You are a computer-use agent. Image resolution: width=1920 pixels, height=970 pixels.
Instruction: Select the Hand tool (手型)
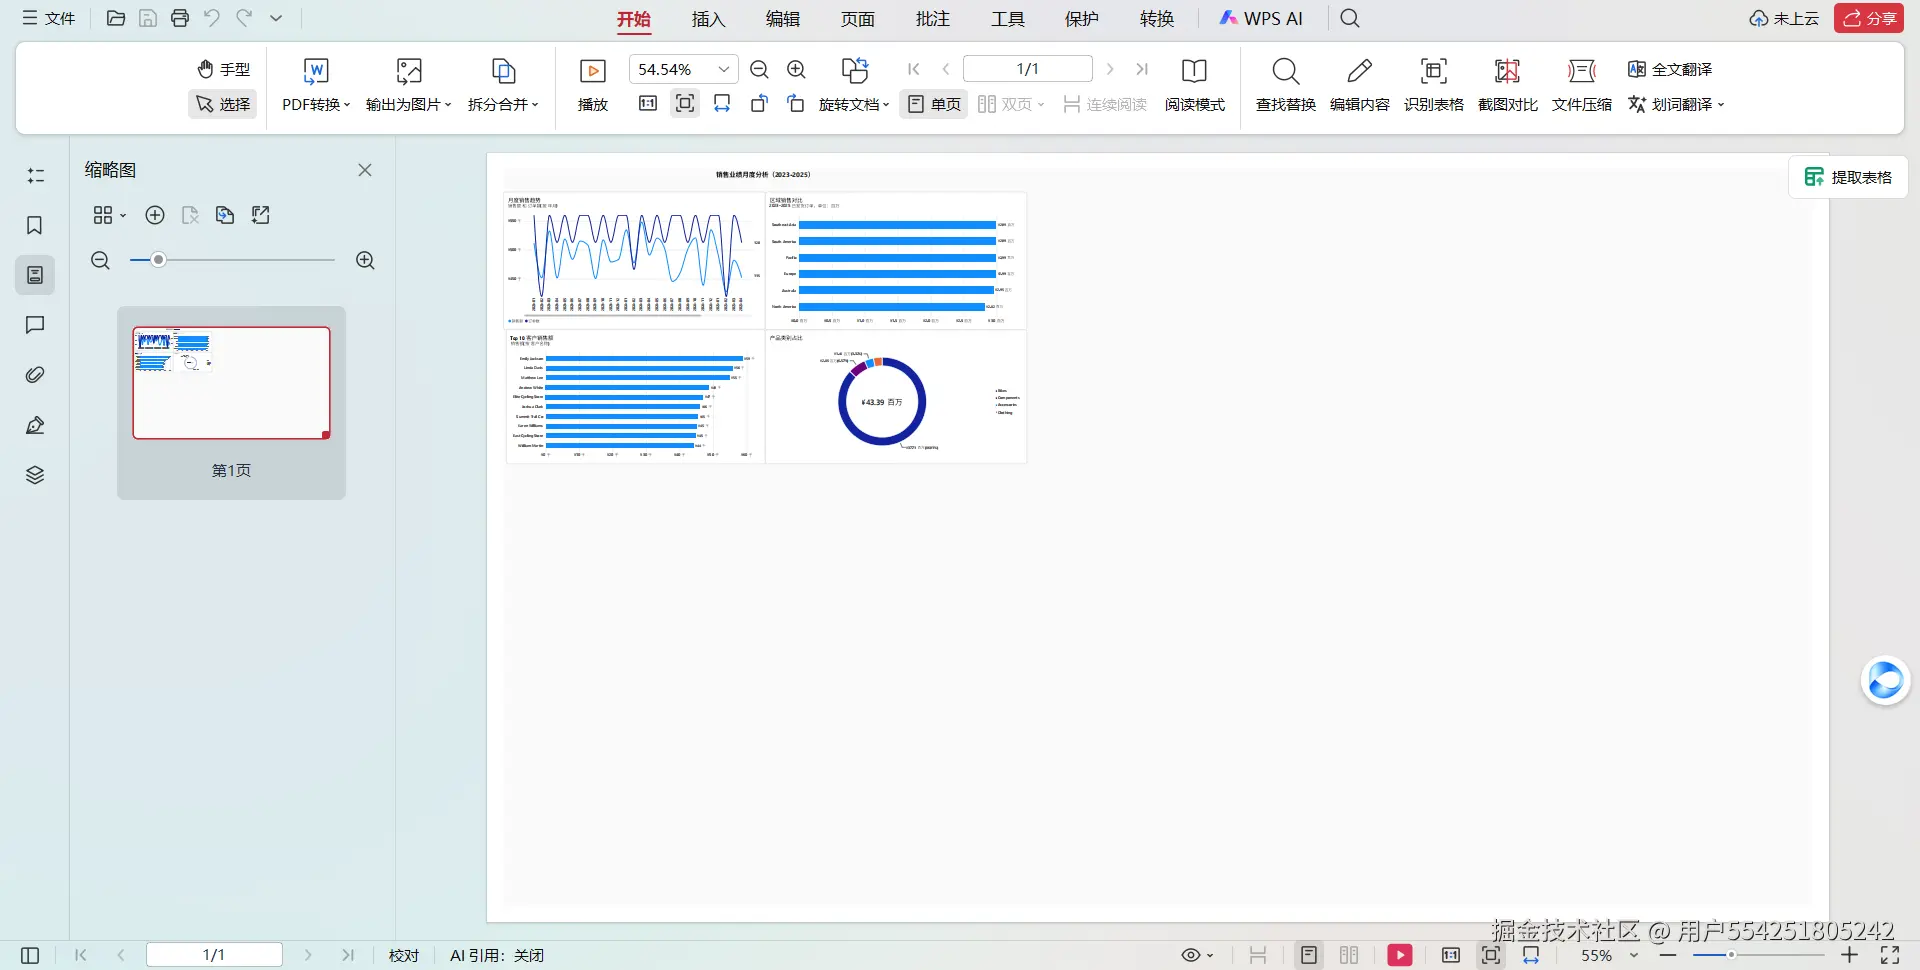[223, 69]
